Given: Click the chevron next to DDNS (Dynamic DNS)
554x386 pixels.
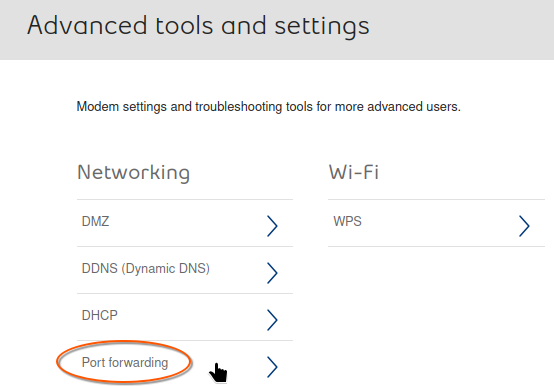Looking at the screenshot, I should coord(272,273).
